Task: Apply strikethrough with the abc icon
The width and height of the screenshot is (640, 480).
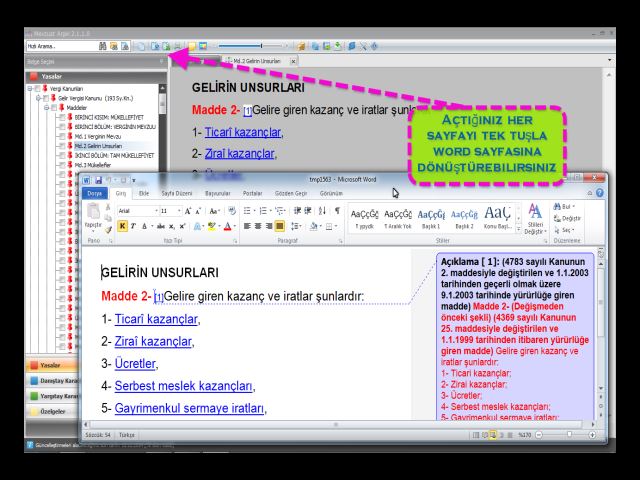Action: point(161,226)
